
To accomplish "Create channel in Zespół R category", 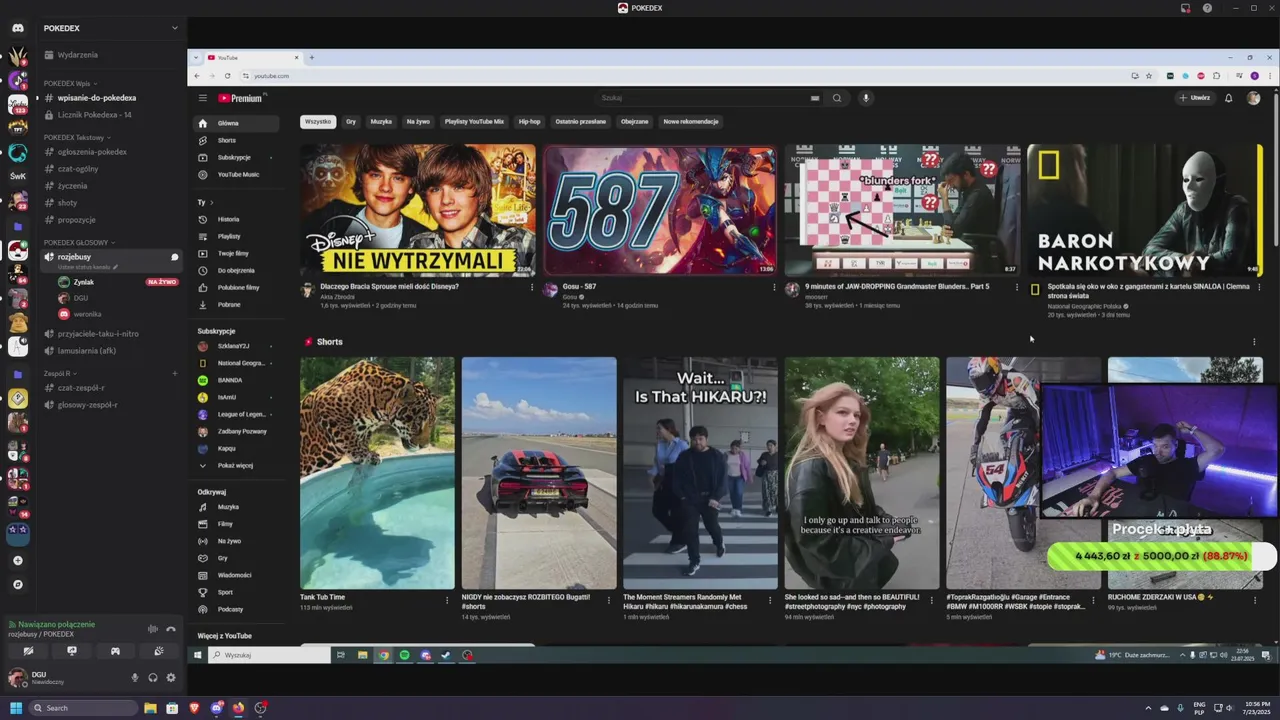I will (174, 373).
